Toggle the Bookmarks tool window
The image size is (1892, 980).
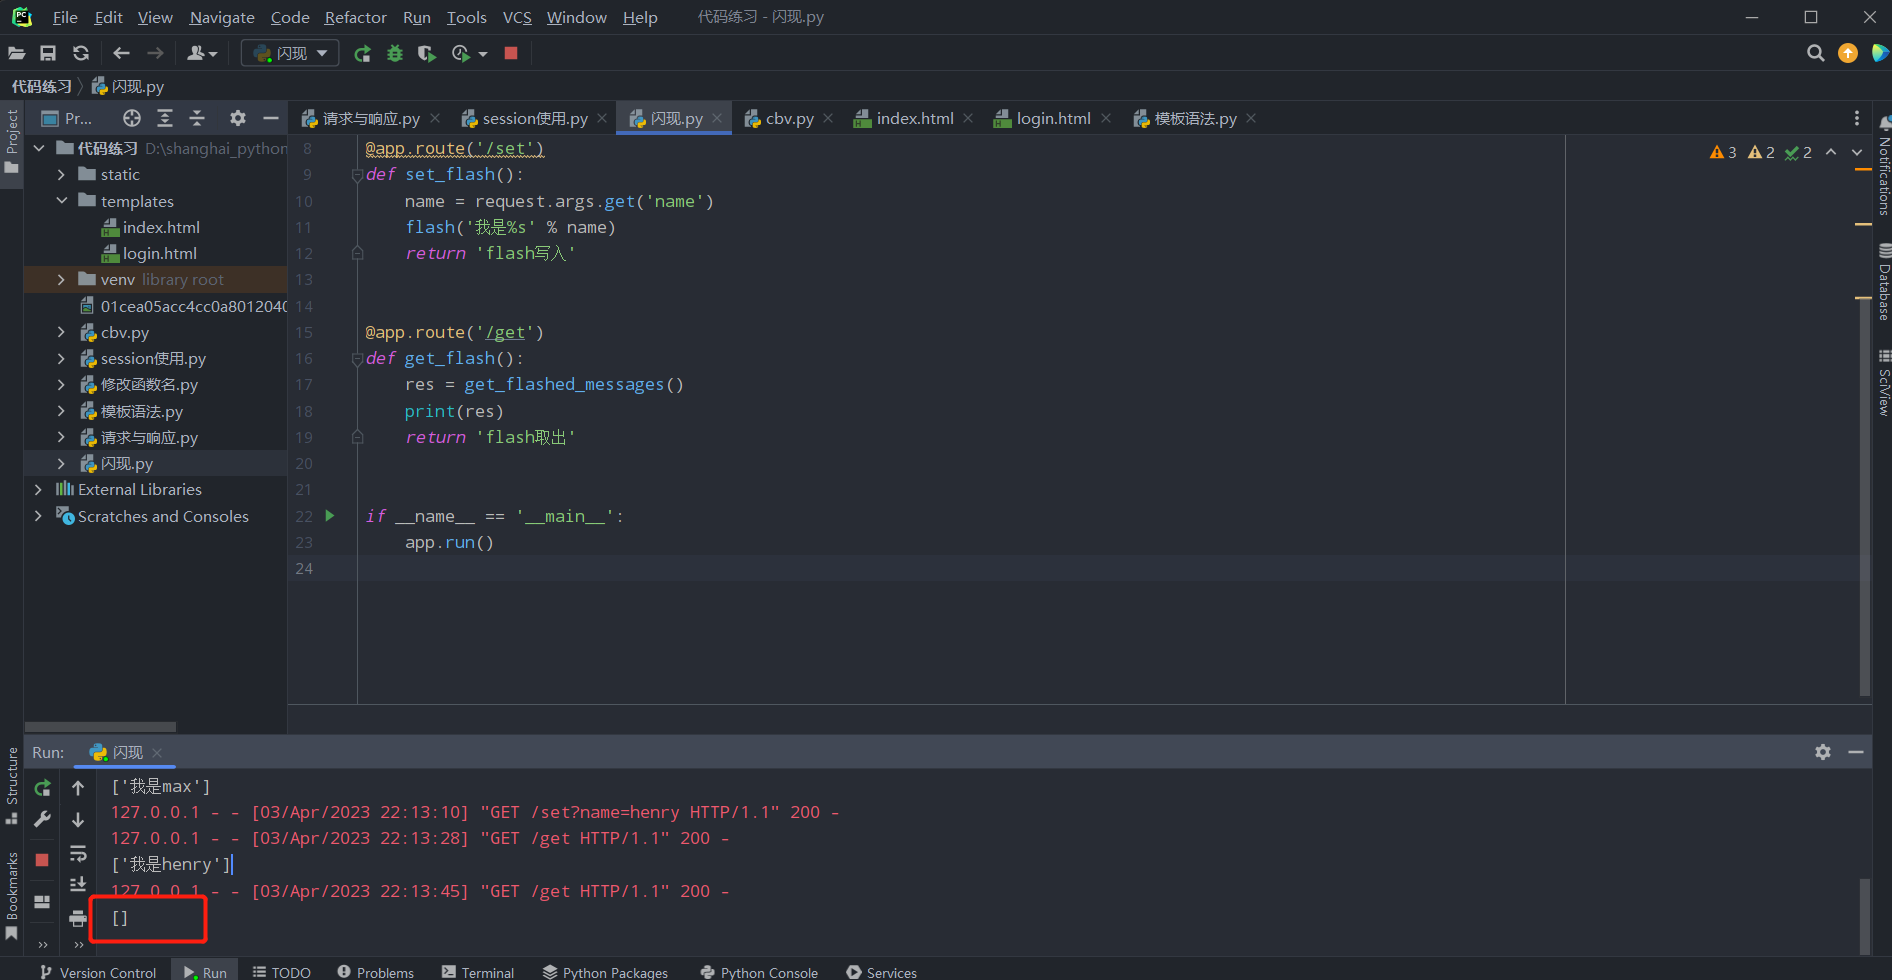coord(12,895)
